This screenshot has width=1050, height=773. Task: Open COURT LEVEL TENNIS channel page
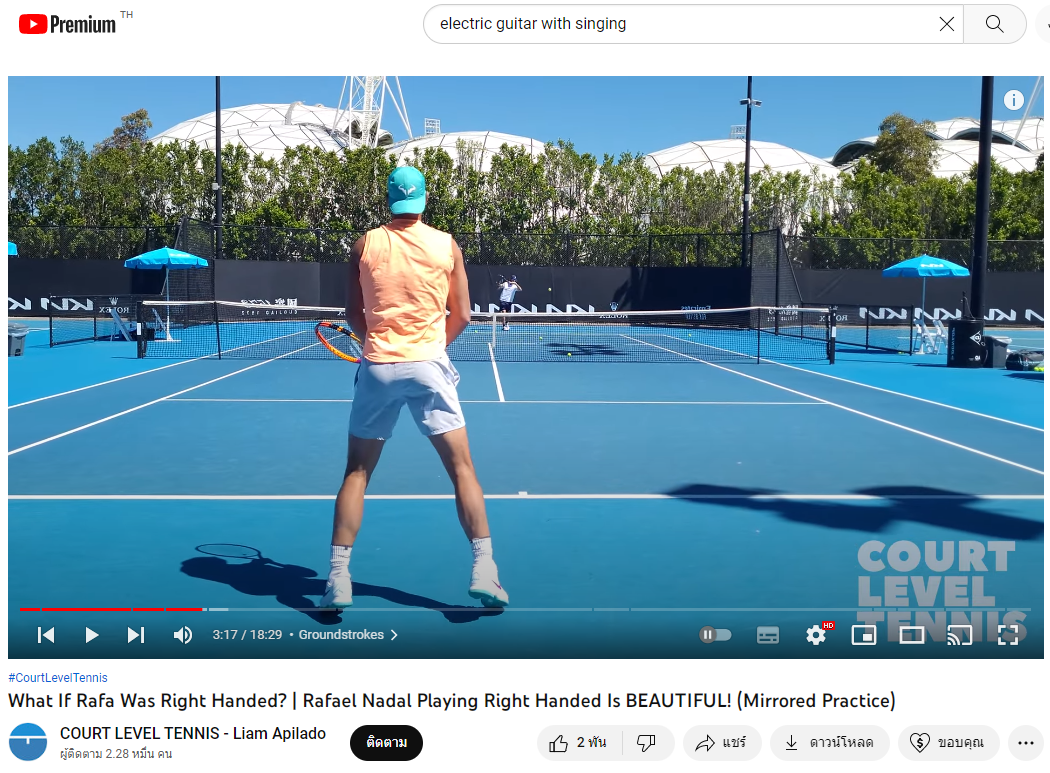point(193,733)
